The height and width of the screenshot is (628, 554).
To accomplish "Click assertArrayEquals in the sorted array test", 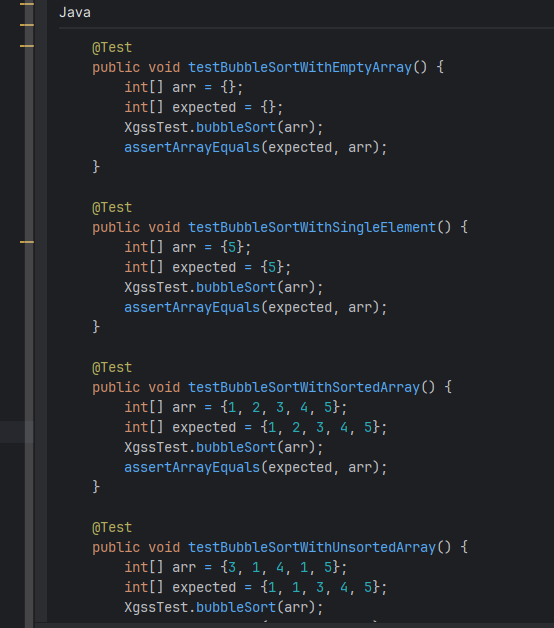I will 192,467.
